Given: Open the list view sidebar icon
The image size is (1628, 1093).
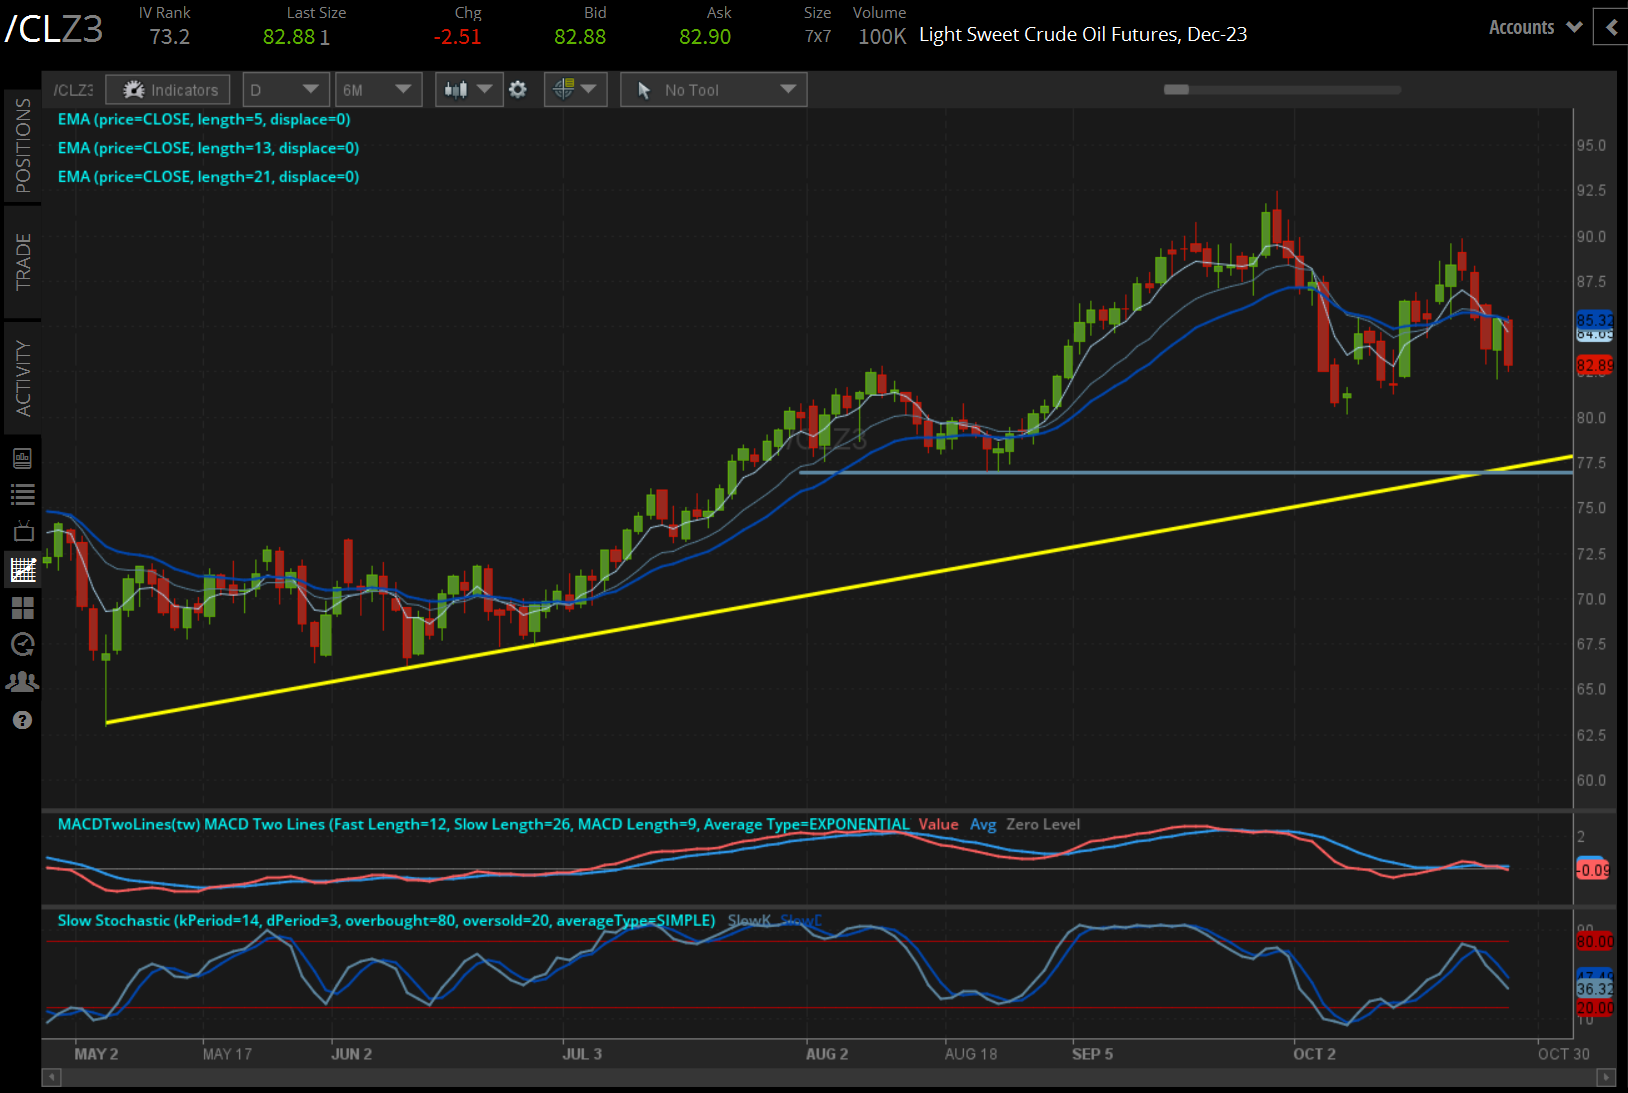Looking at the screenshot, I should click(22, 494).
